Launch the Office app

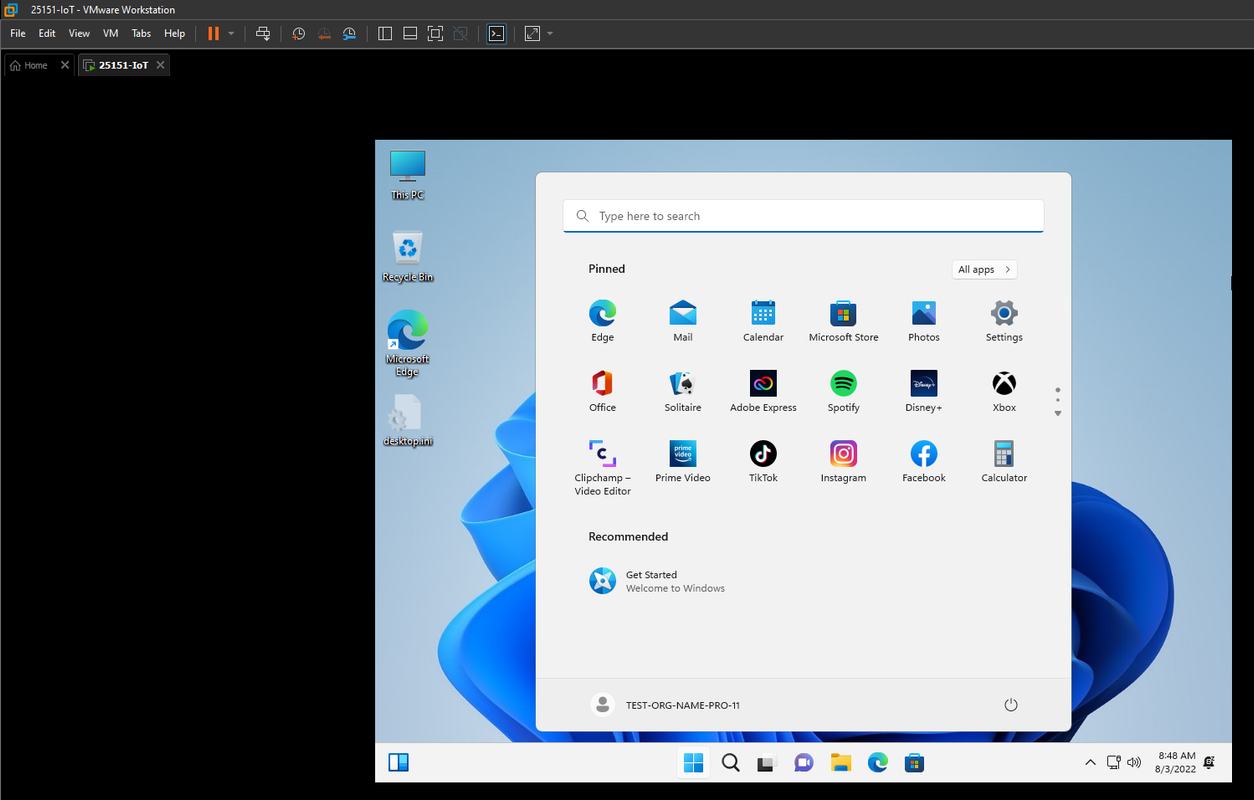tap(602, 391)
